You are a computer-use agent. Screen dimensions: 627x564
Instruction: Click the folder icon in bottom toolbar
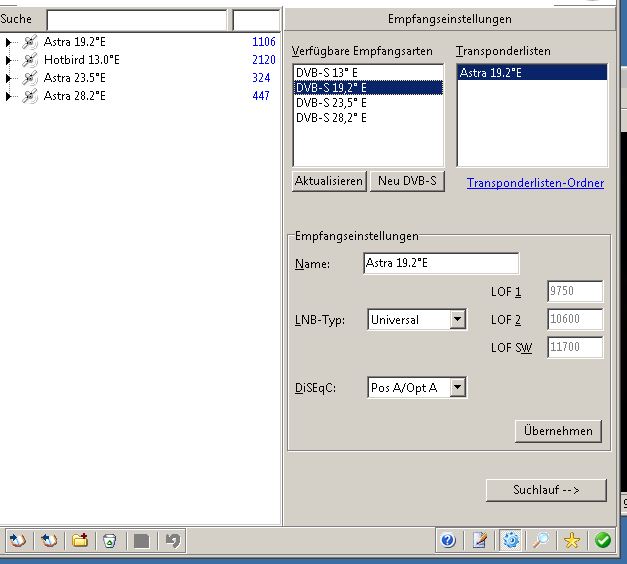(x=79, y=540)
